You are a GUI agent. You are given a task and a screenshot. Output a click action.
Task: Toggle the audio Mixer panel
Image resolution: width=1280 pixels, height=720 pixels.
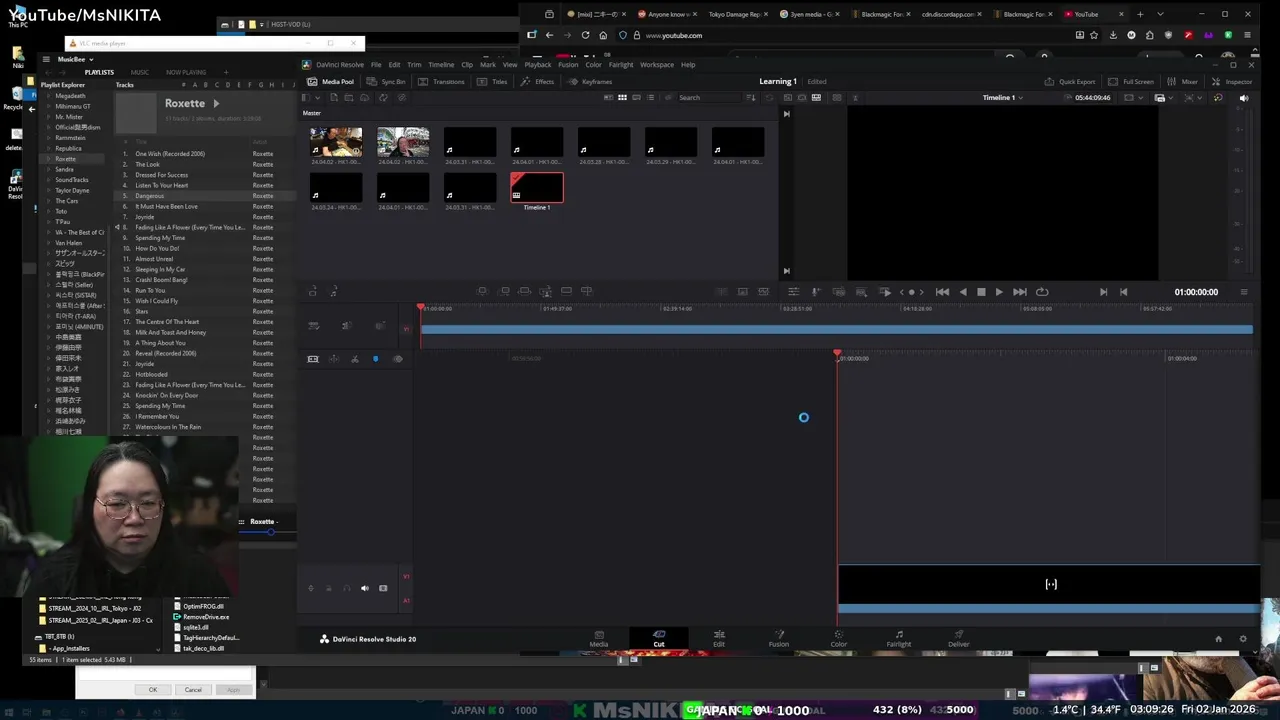click(1182, 82)
